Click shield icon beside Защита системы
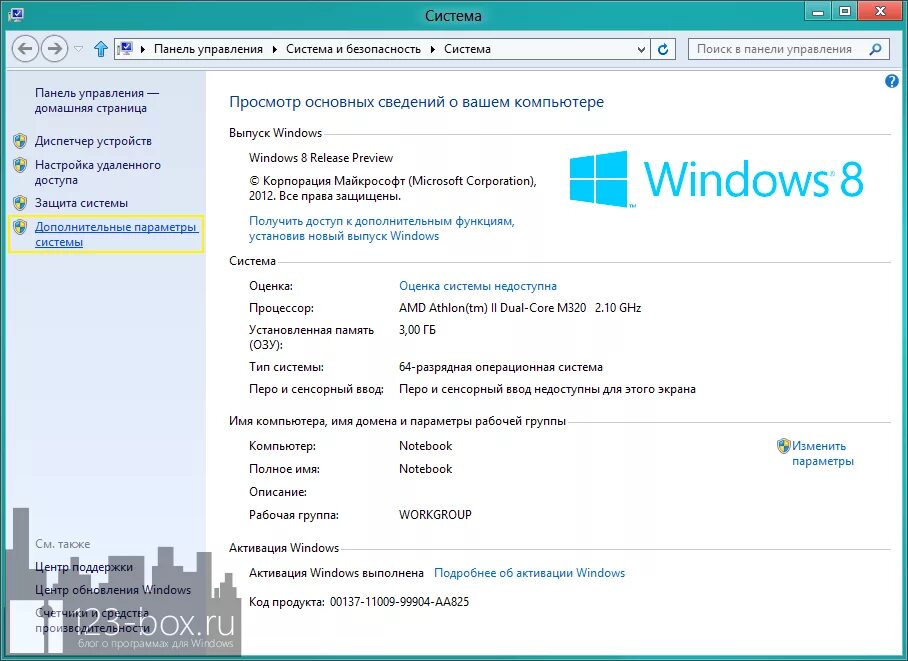 [20, 203]
